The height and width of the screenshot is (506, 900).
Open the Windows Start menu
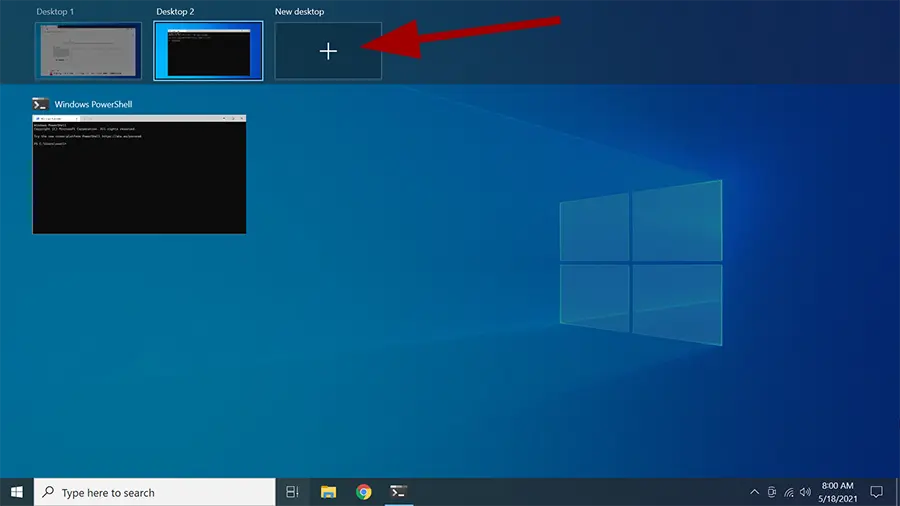click(x=17, y=492)
